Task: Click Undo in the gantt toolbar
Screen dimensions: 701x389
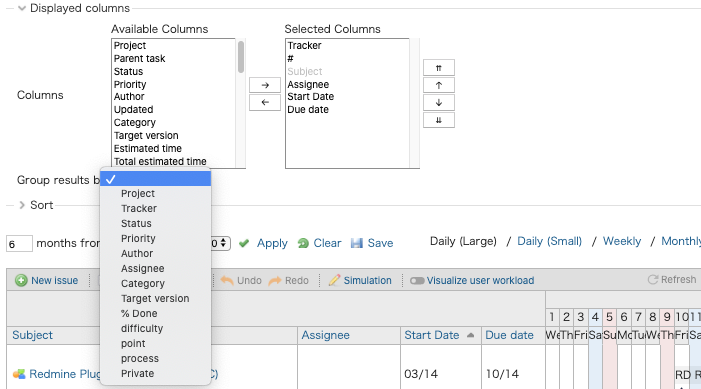Action: tap(241, 280)
